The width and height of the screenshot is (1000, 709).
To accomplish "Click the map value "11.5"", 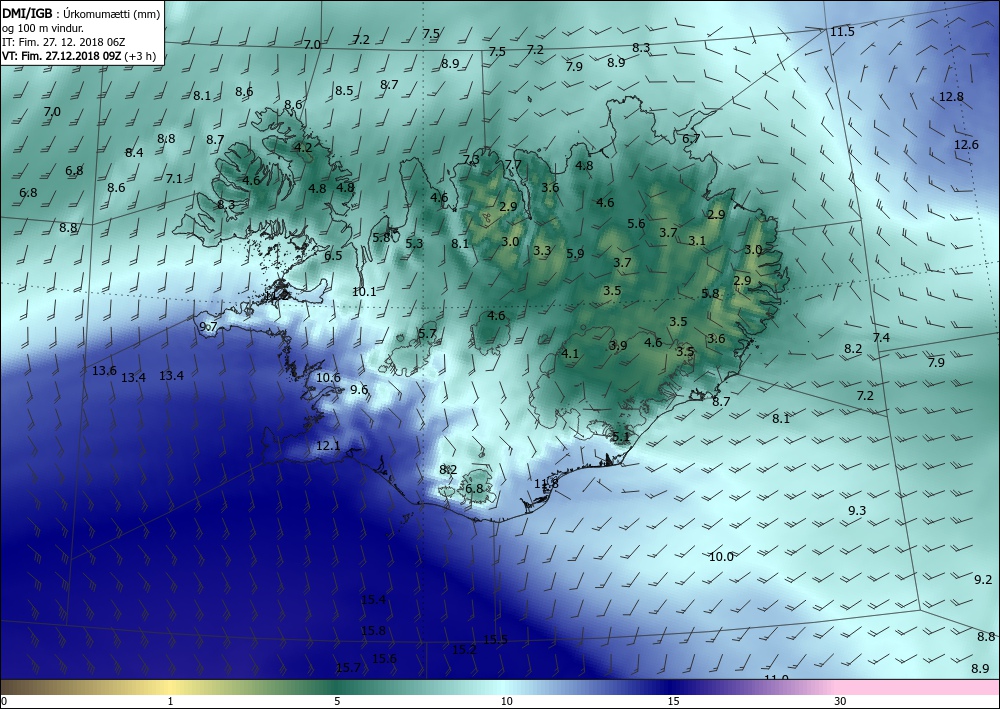I will pyautogui.click(x=842, y=31).
